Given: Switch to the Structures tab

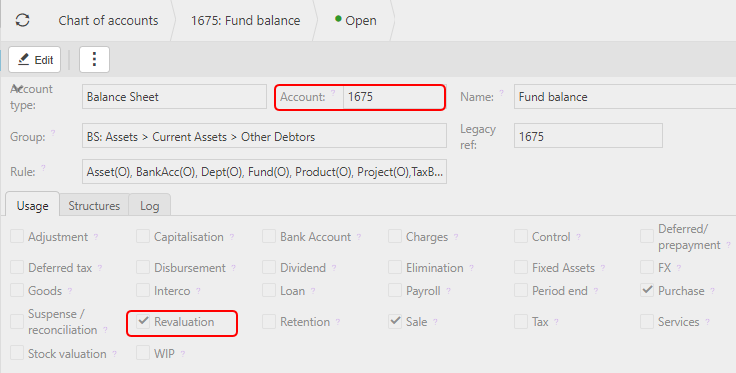Looking at the screenshot, I should (x=94, y=206).
